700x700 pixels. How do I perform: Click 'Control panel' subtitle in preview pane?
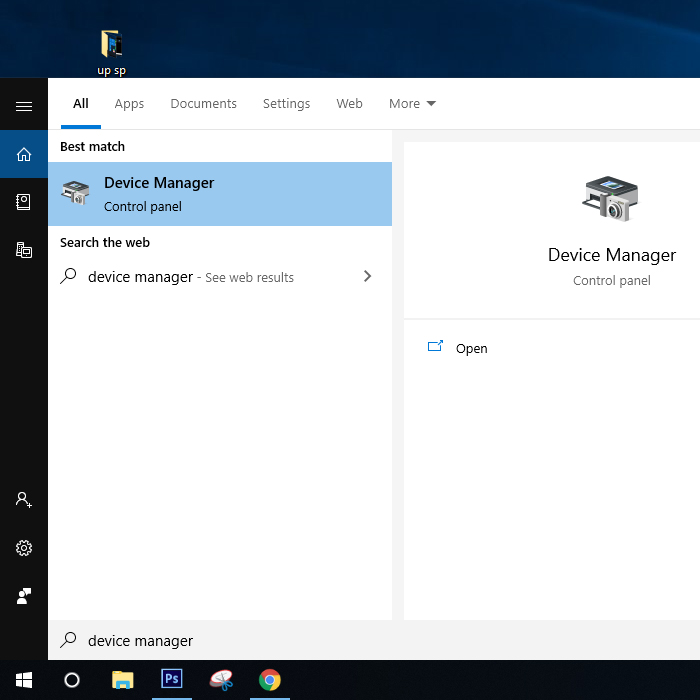coord(612,280)
